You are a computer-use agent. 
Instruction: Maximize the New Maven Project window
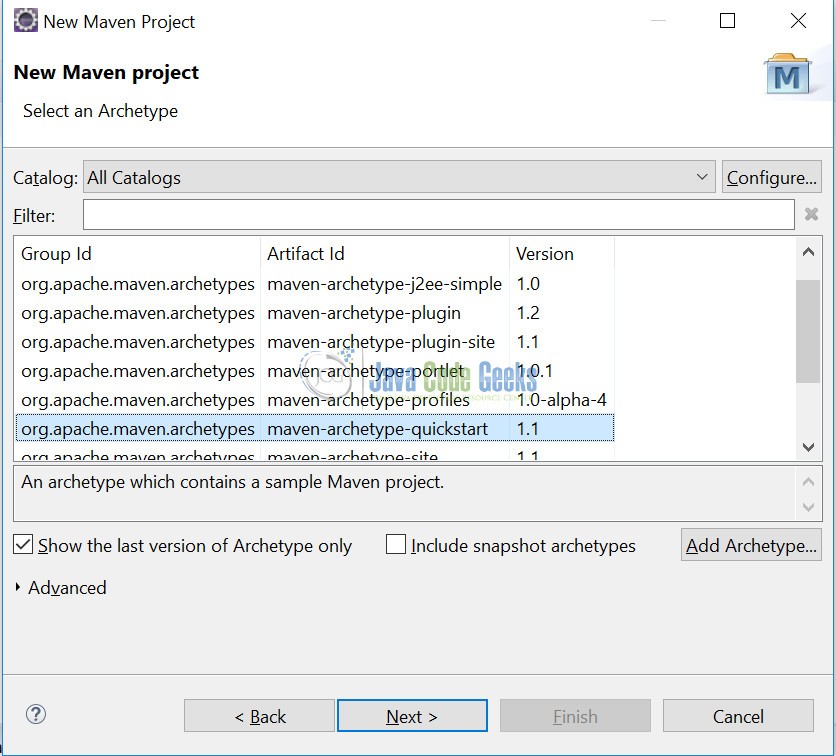[x=727, y=21]
